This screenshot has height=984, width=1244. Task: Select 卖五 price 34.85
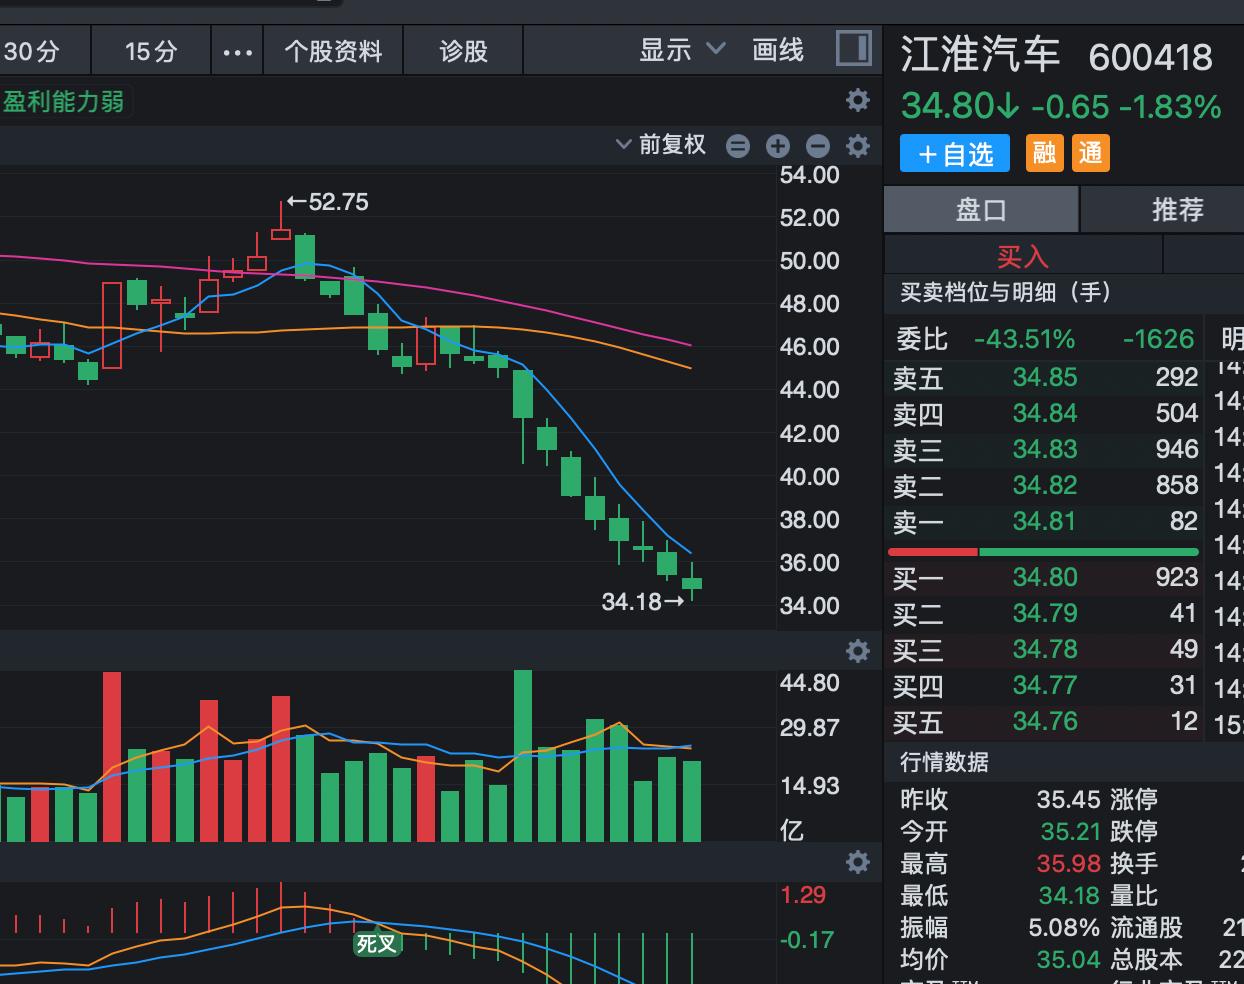point(1045,377)
